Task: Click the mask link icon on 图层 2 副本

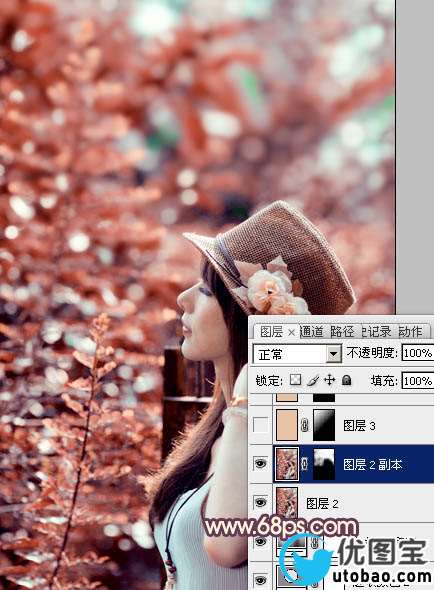Action: 305,464
